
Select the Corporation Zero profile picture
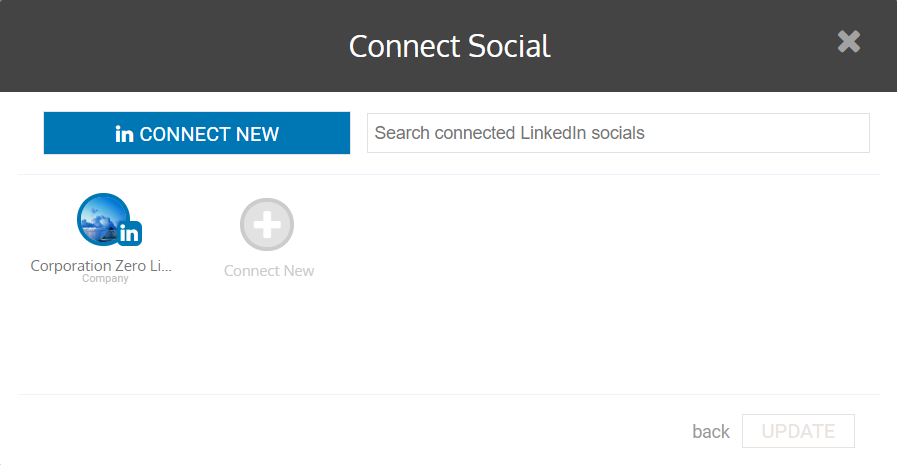click(x=104, y=219)
